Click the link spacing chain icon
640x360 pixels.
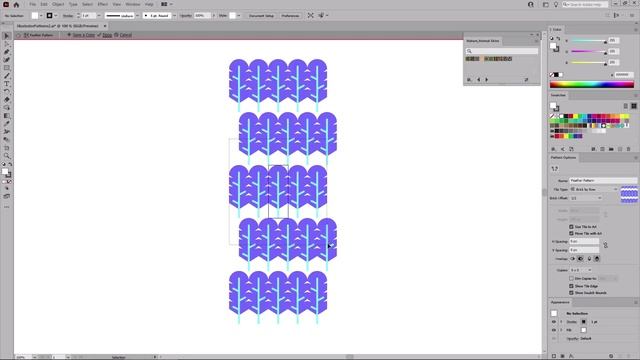pos(605,245)
